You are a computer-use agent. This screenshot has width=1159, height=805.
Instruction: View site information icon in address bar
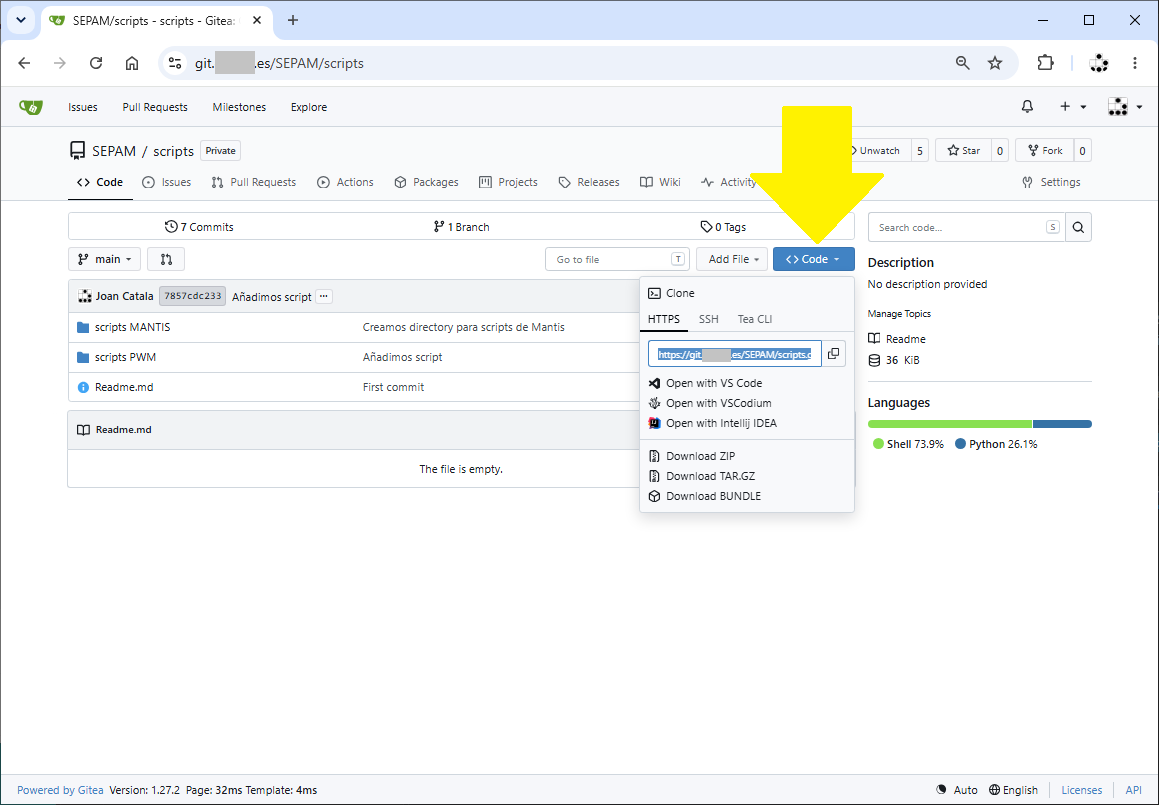174,64
